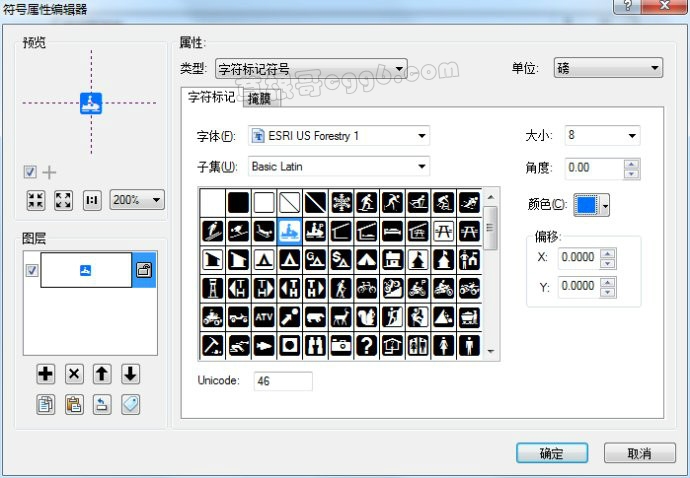This screenshot has height=478, width=690.
Task: Click the glyph grid scroll down arrow
Action: tap(491, 351)
